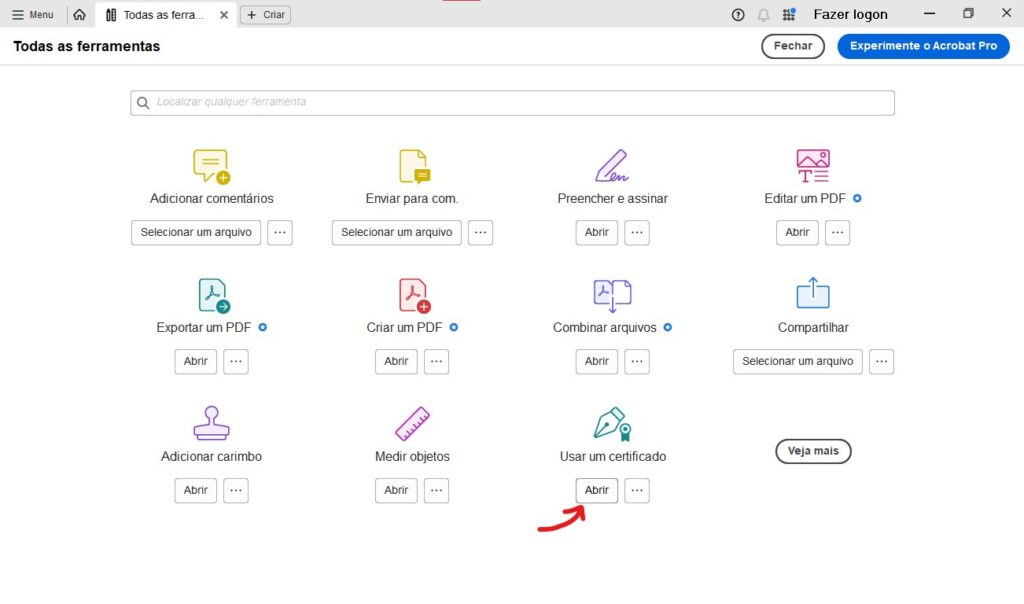This screenshot has height=604, width=1024.
Task: Open notifications bell icon
Action: coord(763,14)
